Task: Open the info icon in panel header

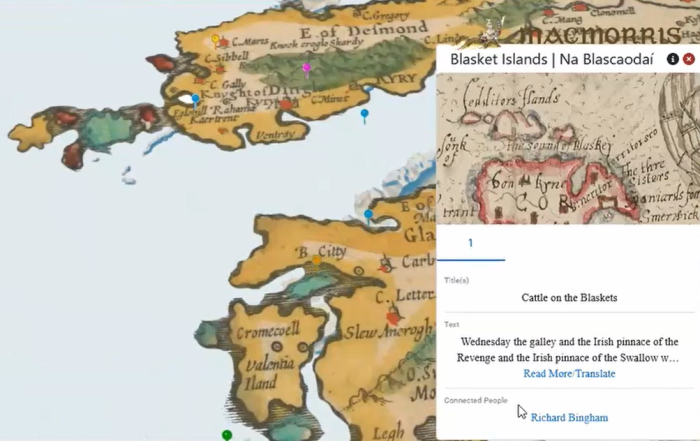Action: 673,59
